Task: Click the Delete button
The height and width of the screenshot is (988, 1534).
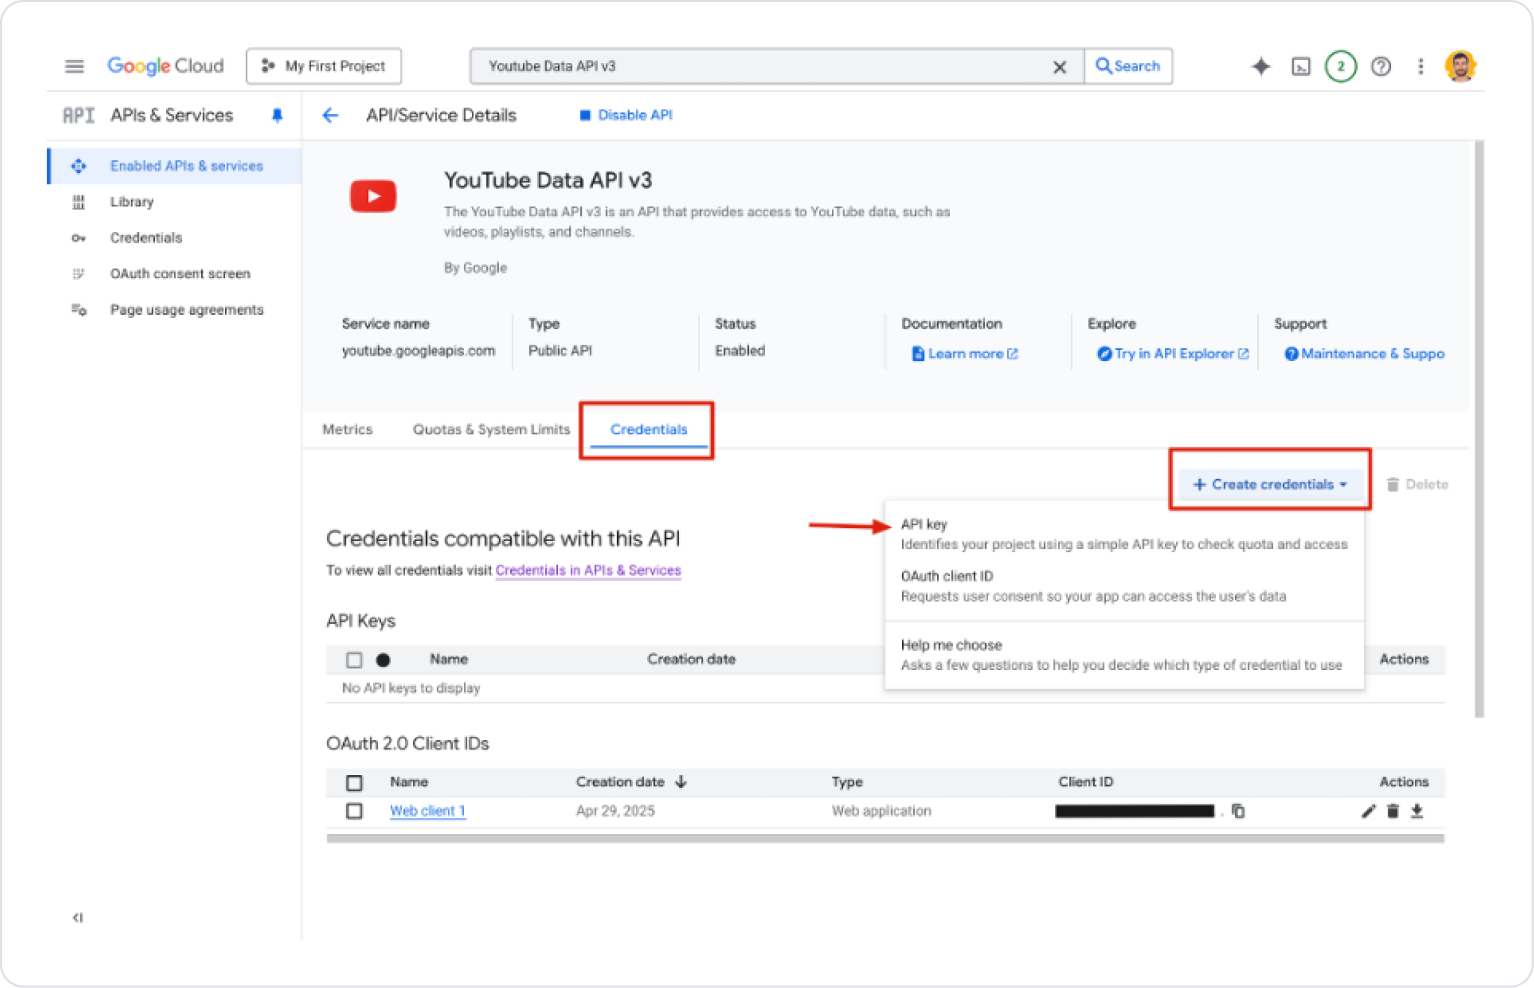Action: point(1417,484)
